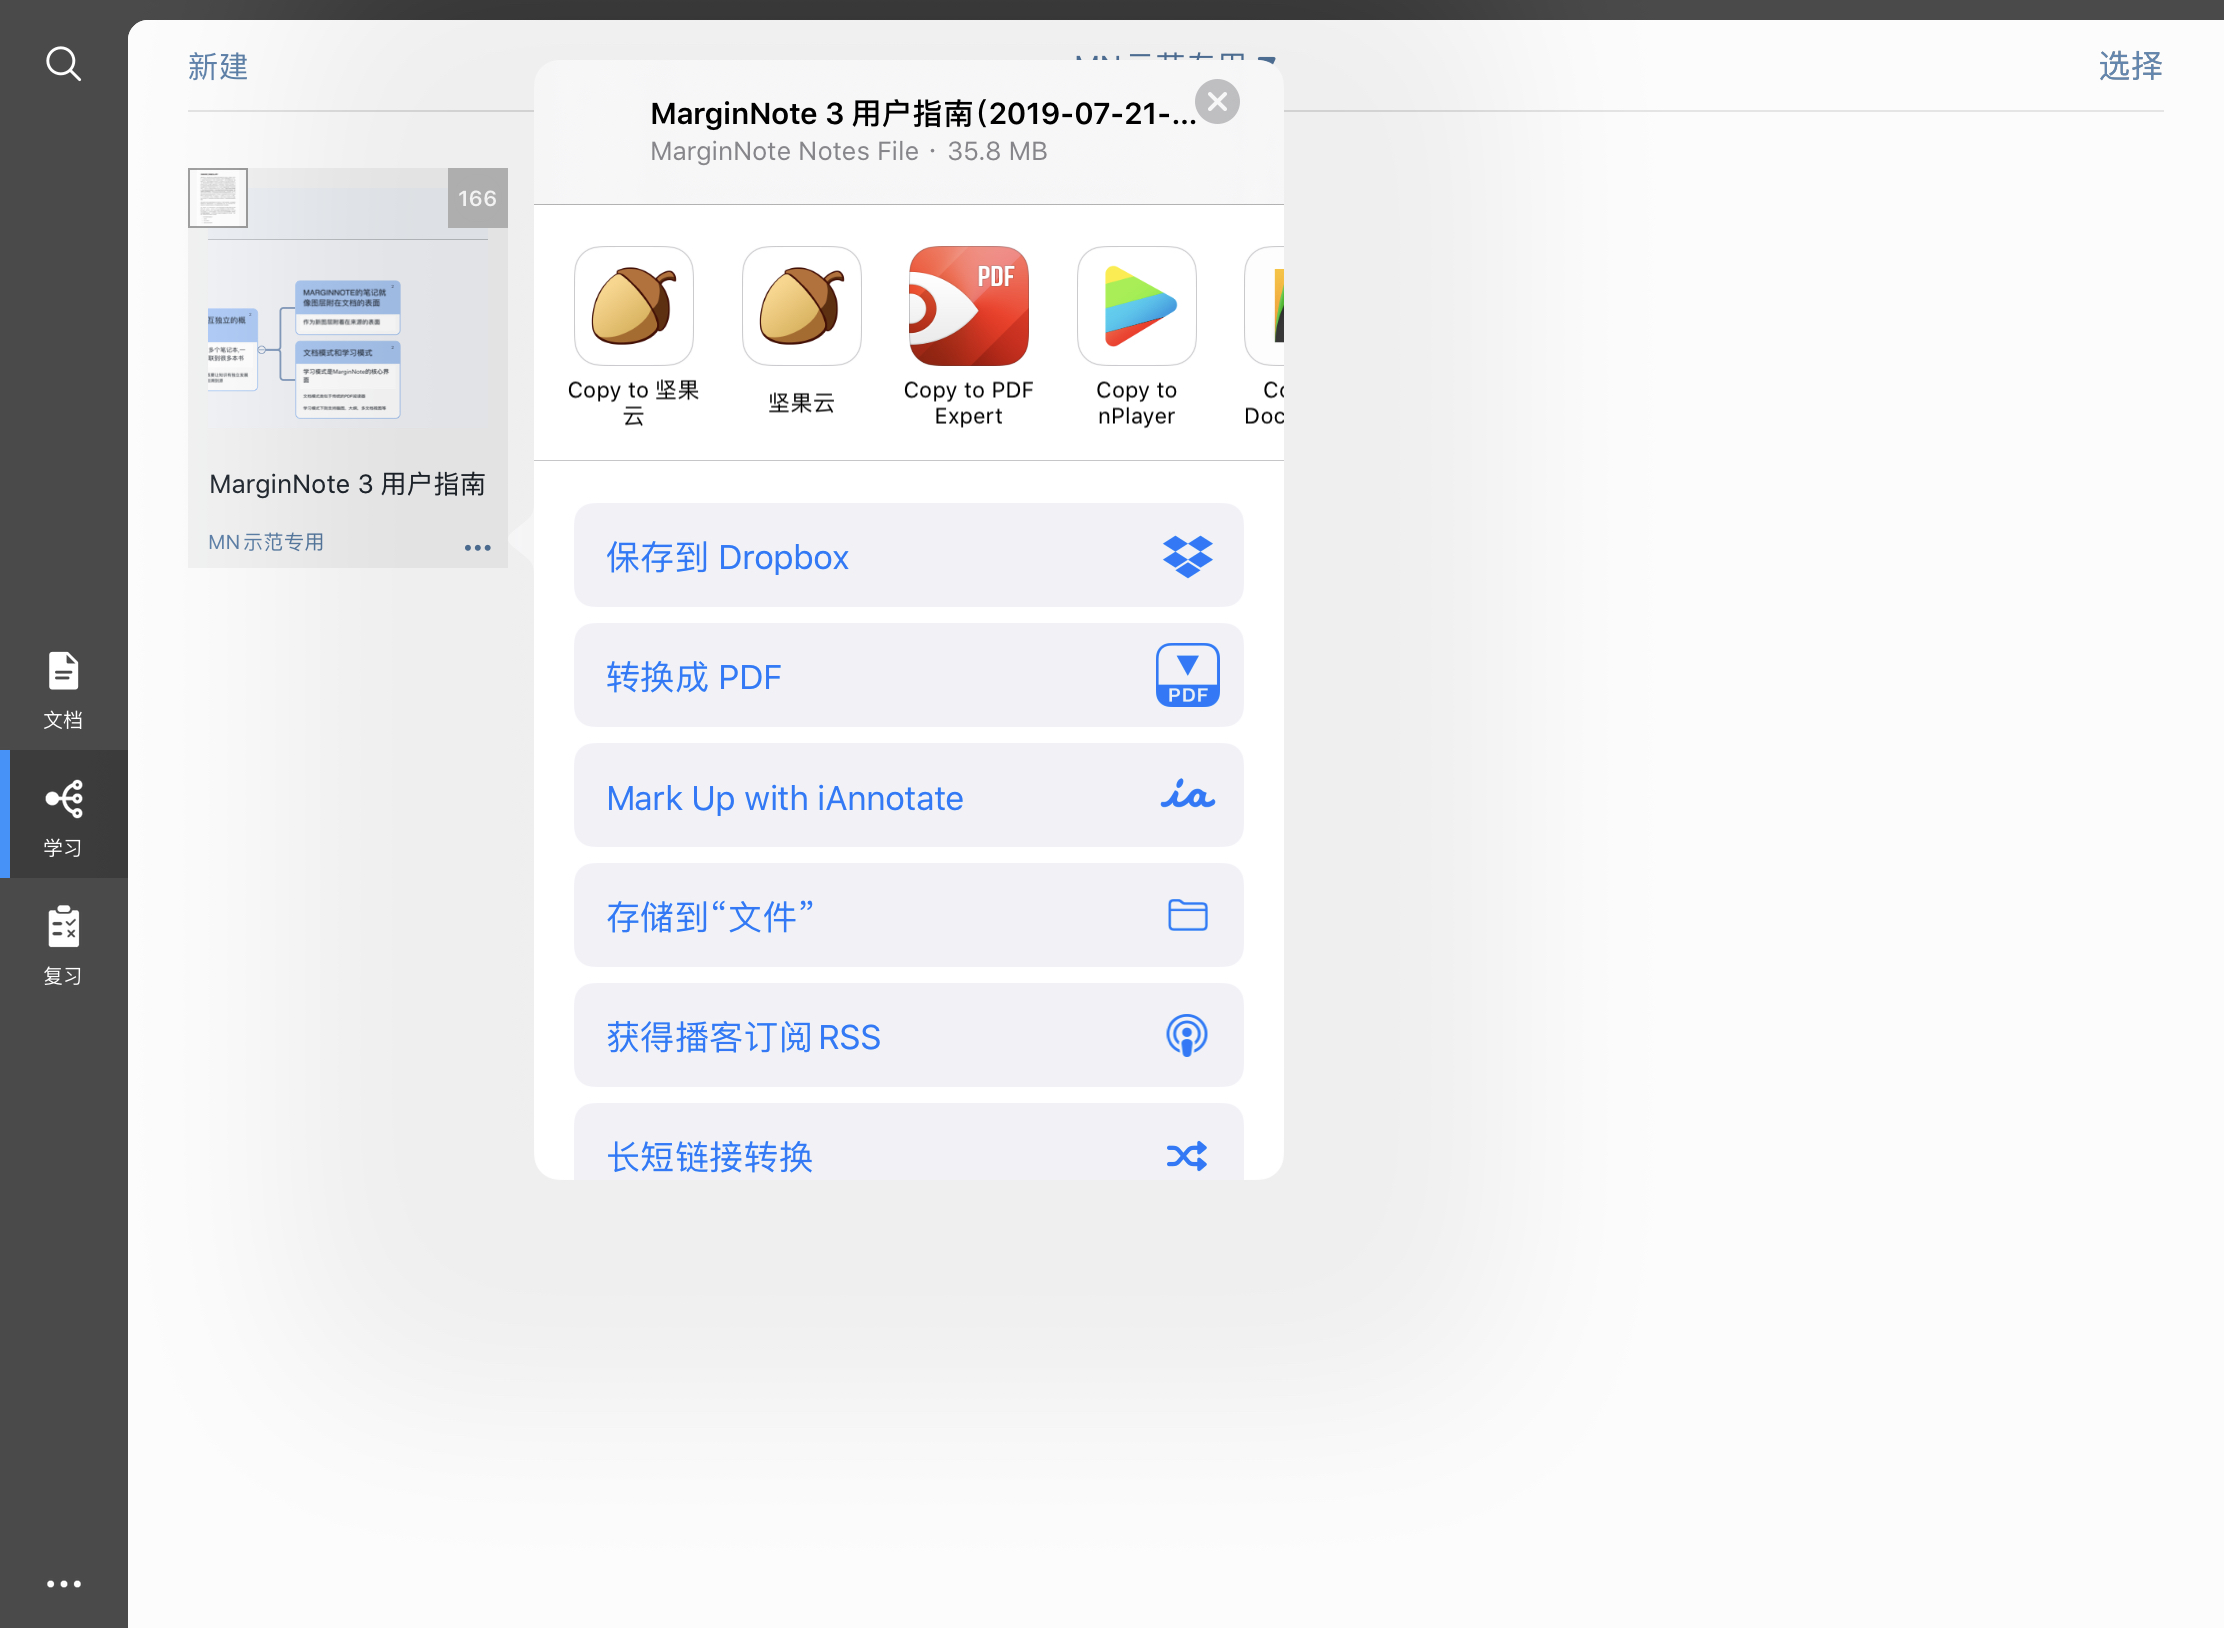Save using 存储到“文件”
Viewport: 2224px width, 1628px height.
(x=909, y=916)
